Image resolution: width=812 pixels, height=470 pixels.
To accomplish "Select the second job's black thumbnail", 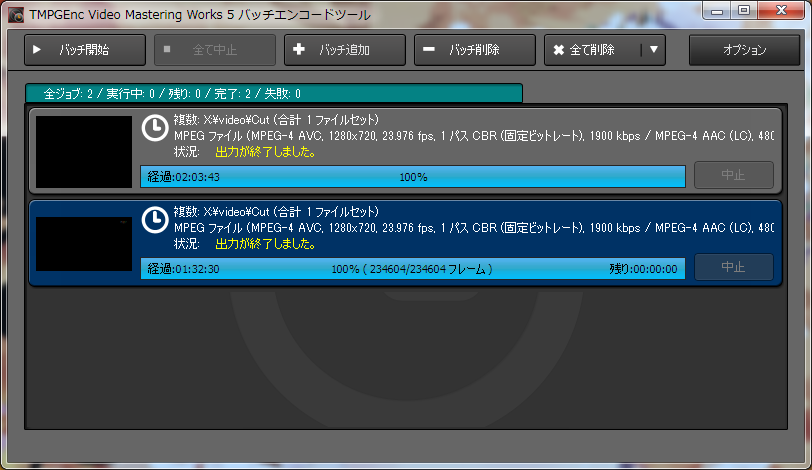I will [84, 244].
